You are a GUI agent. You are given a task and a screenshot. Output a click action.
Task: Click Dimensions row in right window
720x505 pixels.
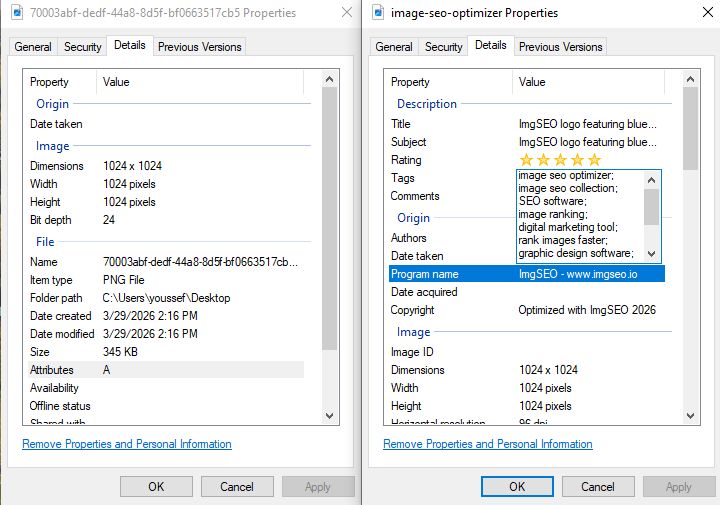(527, 370)
